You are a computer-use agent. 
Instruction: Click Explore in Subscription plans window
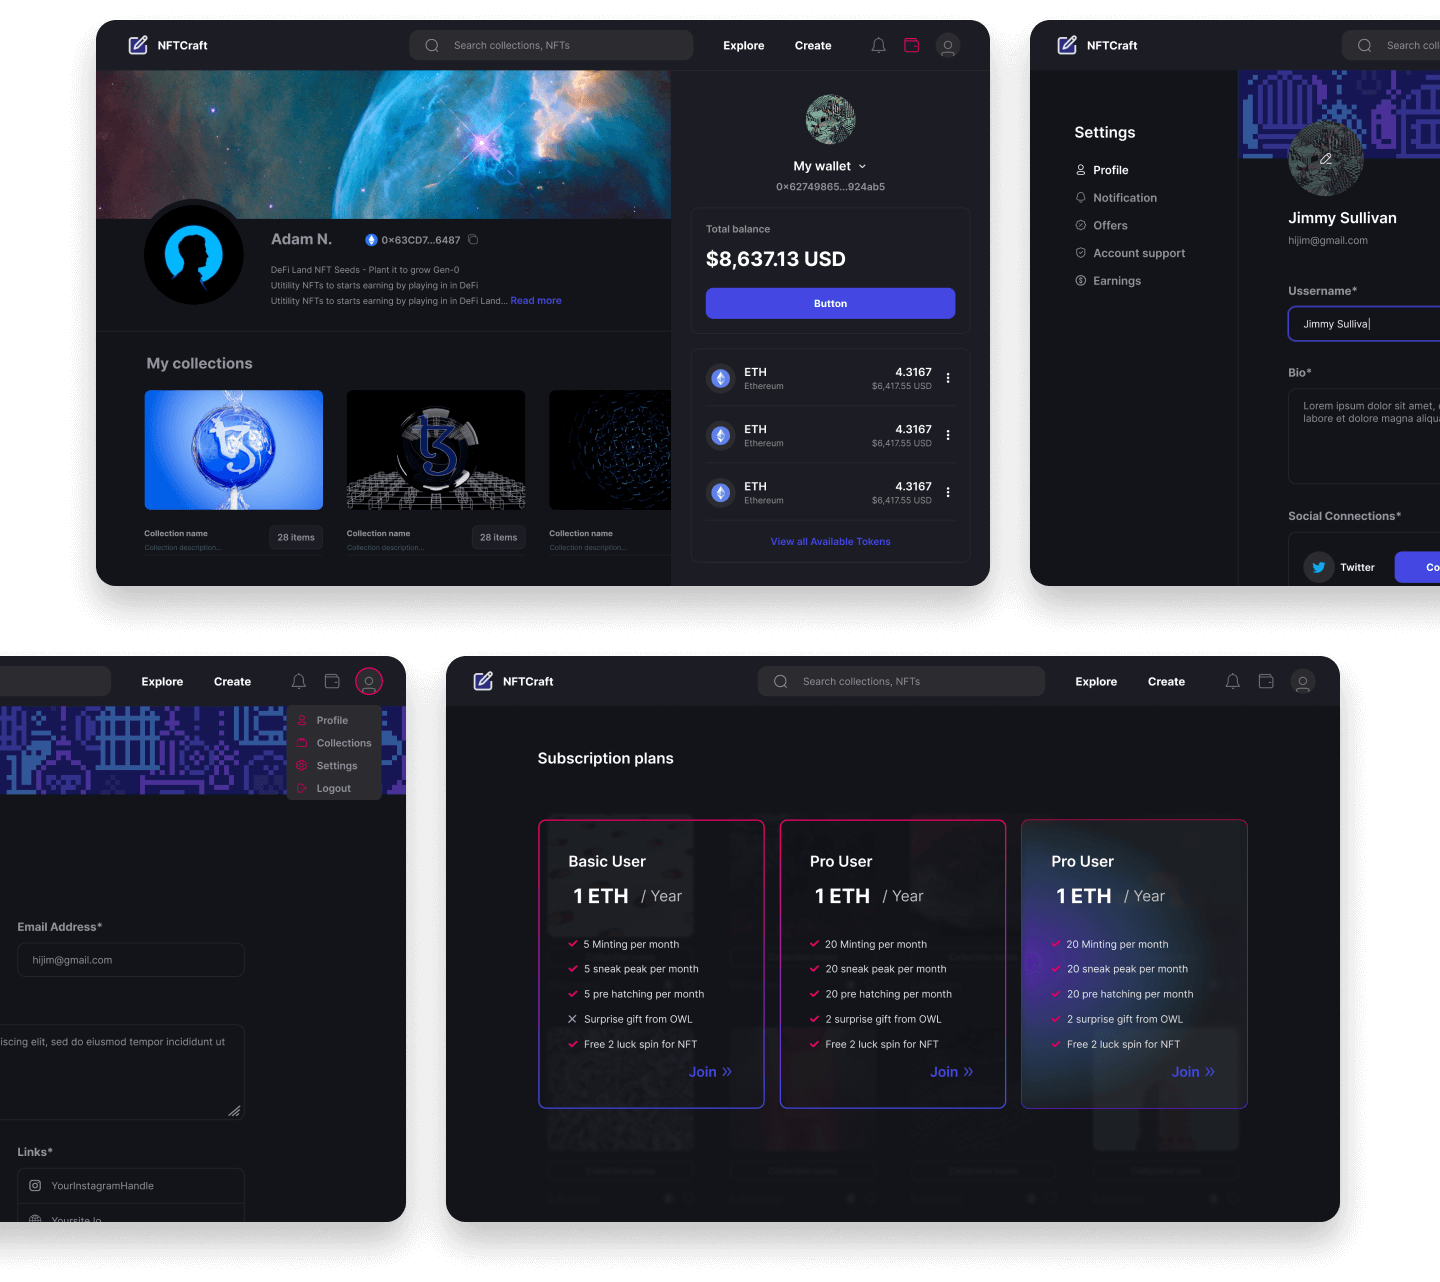coord(1096,681)
